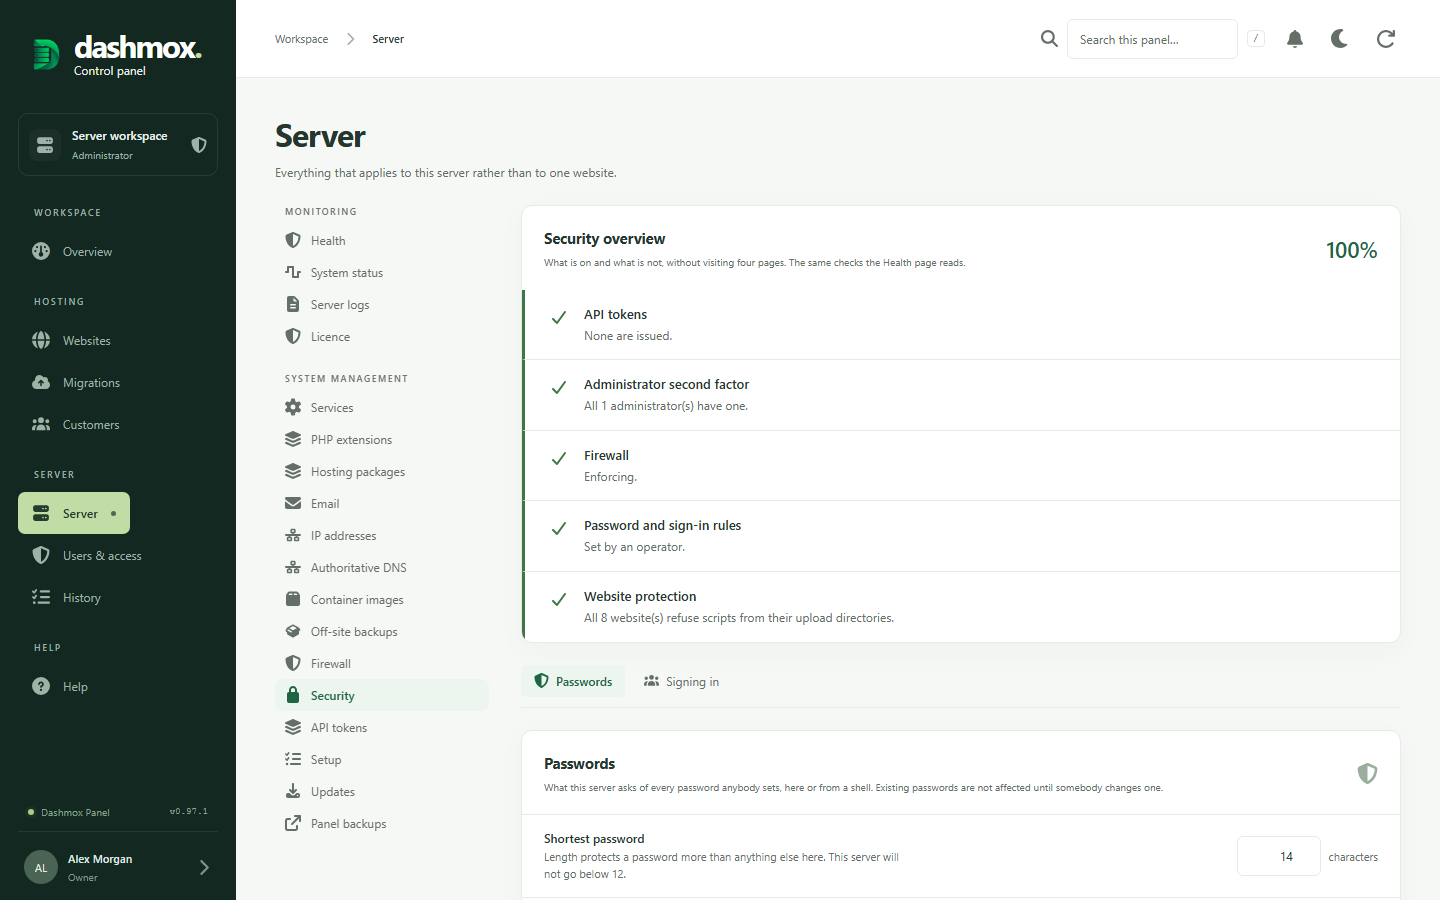
Task: Click the Firewall Enforcing row
Action: (961, 466)
